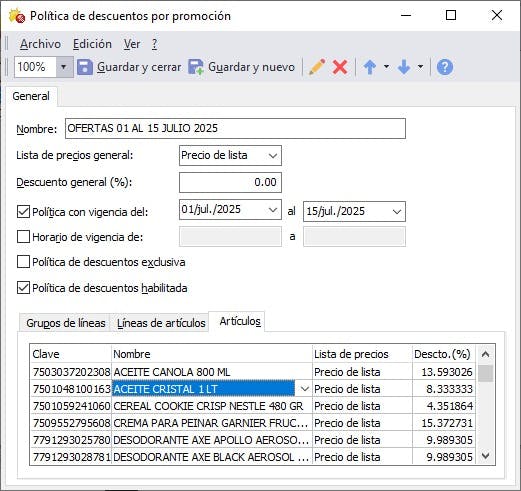Expand the 100% zoom dropdown
This screenshot has height=491, width=521.
[64, 67]
